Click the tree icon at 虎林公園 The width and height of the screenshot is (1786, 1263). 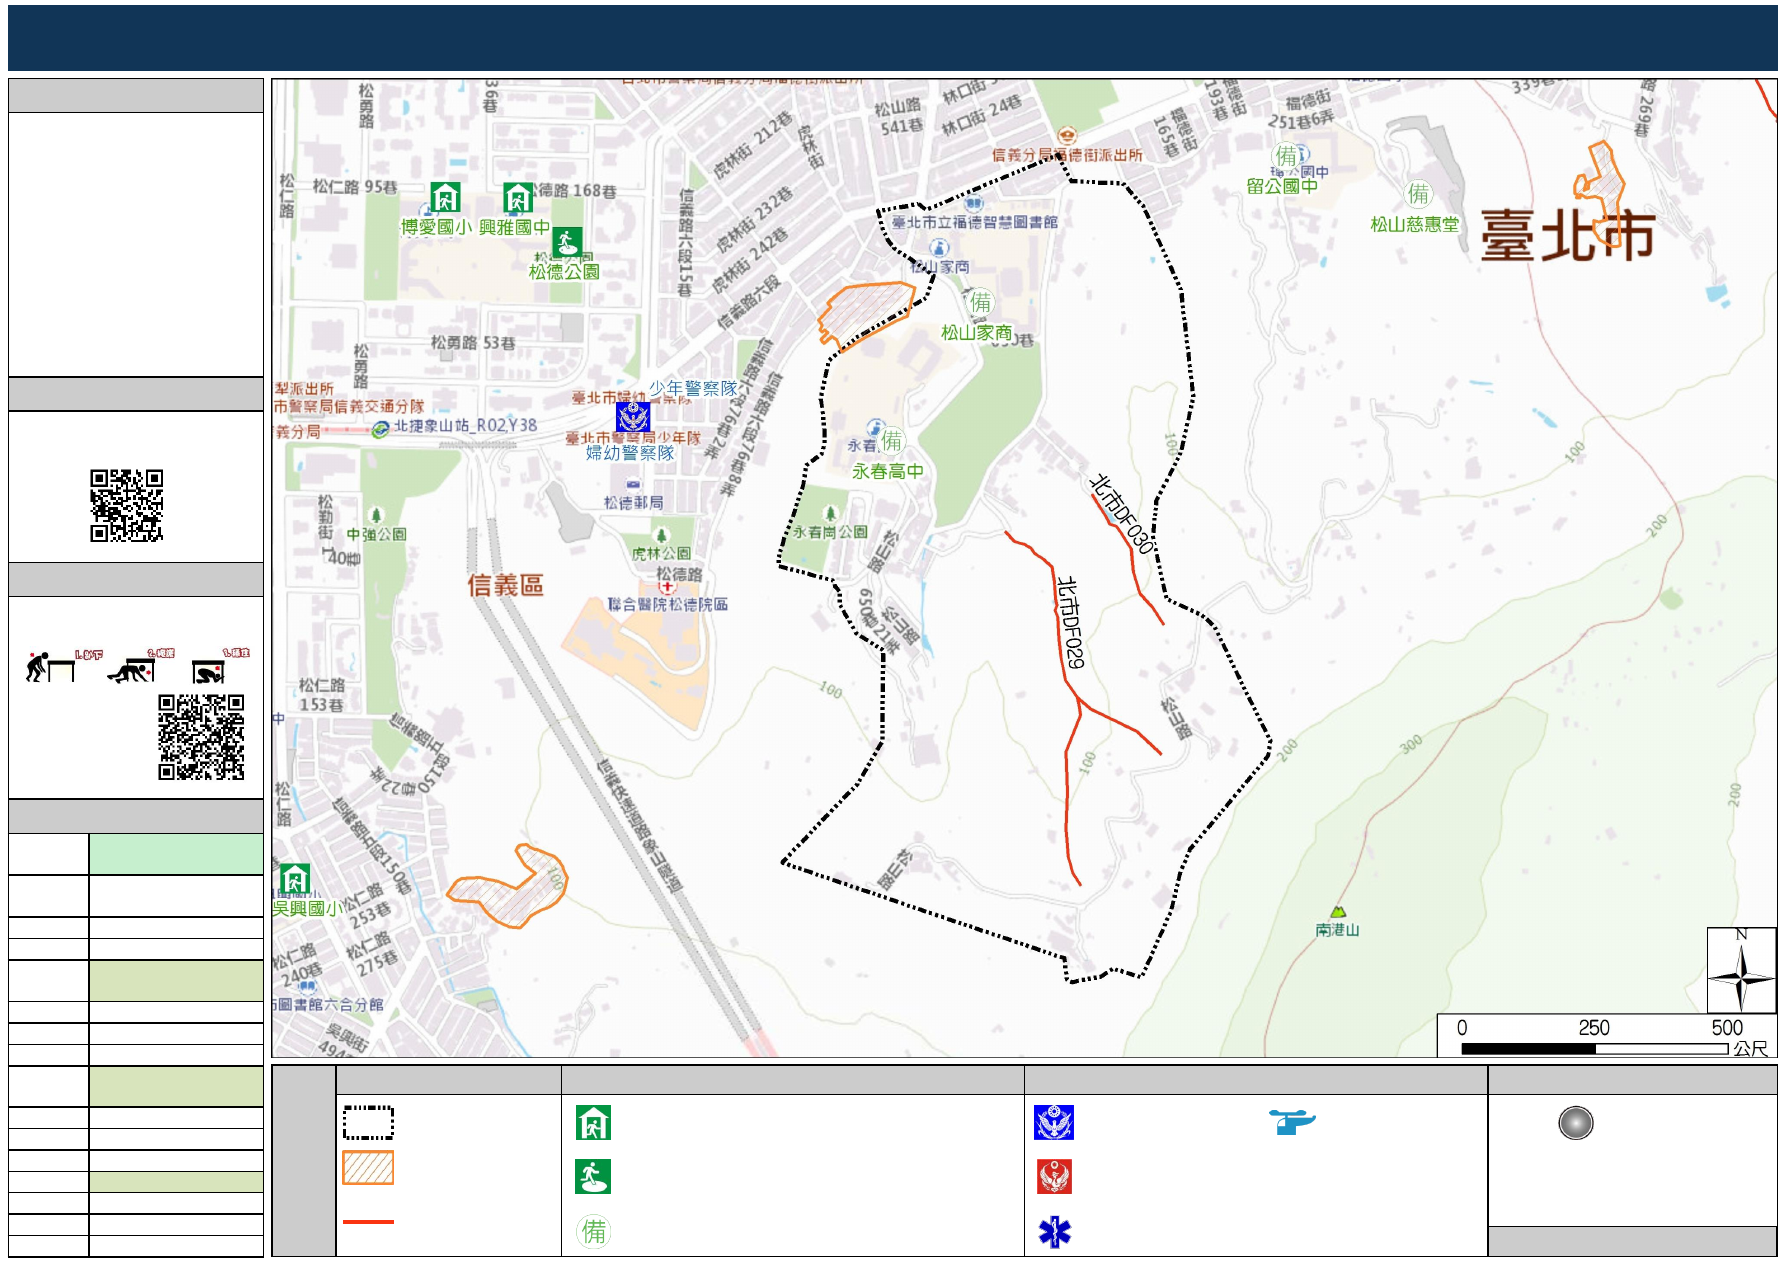[x=661, y=536]
